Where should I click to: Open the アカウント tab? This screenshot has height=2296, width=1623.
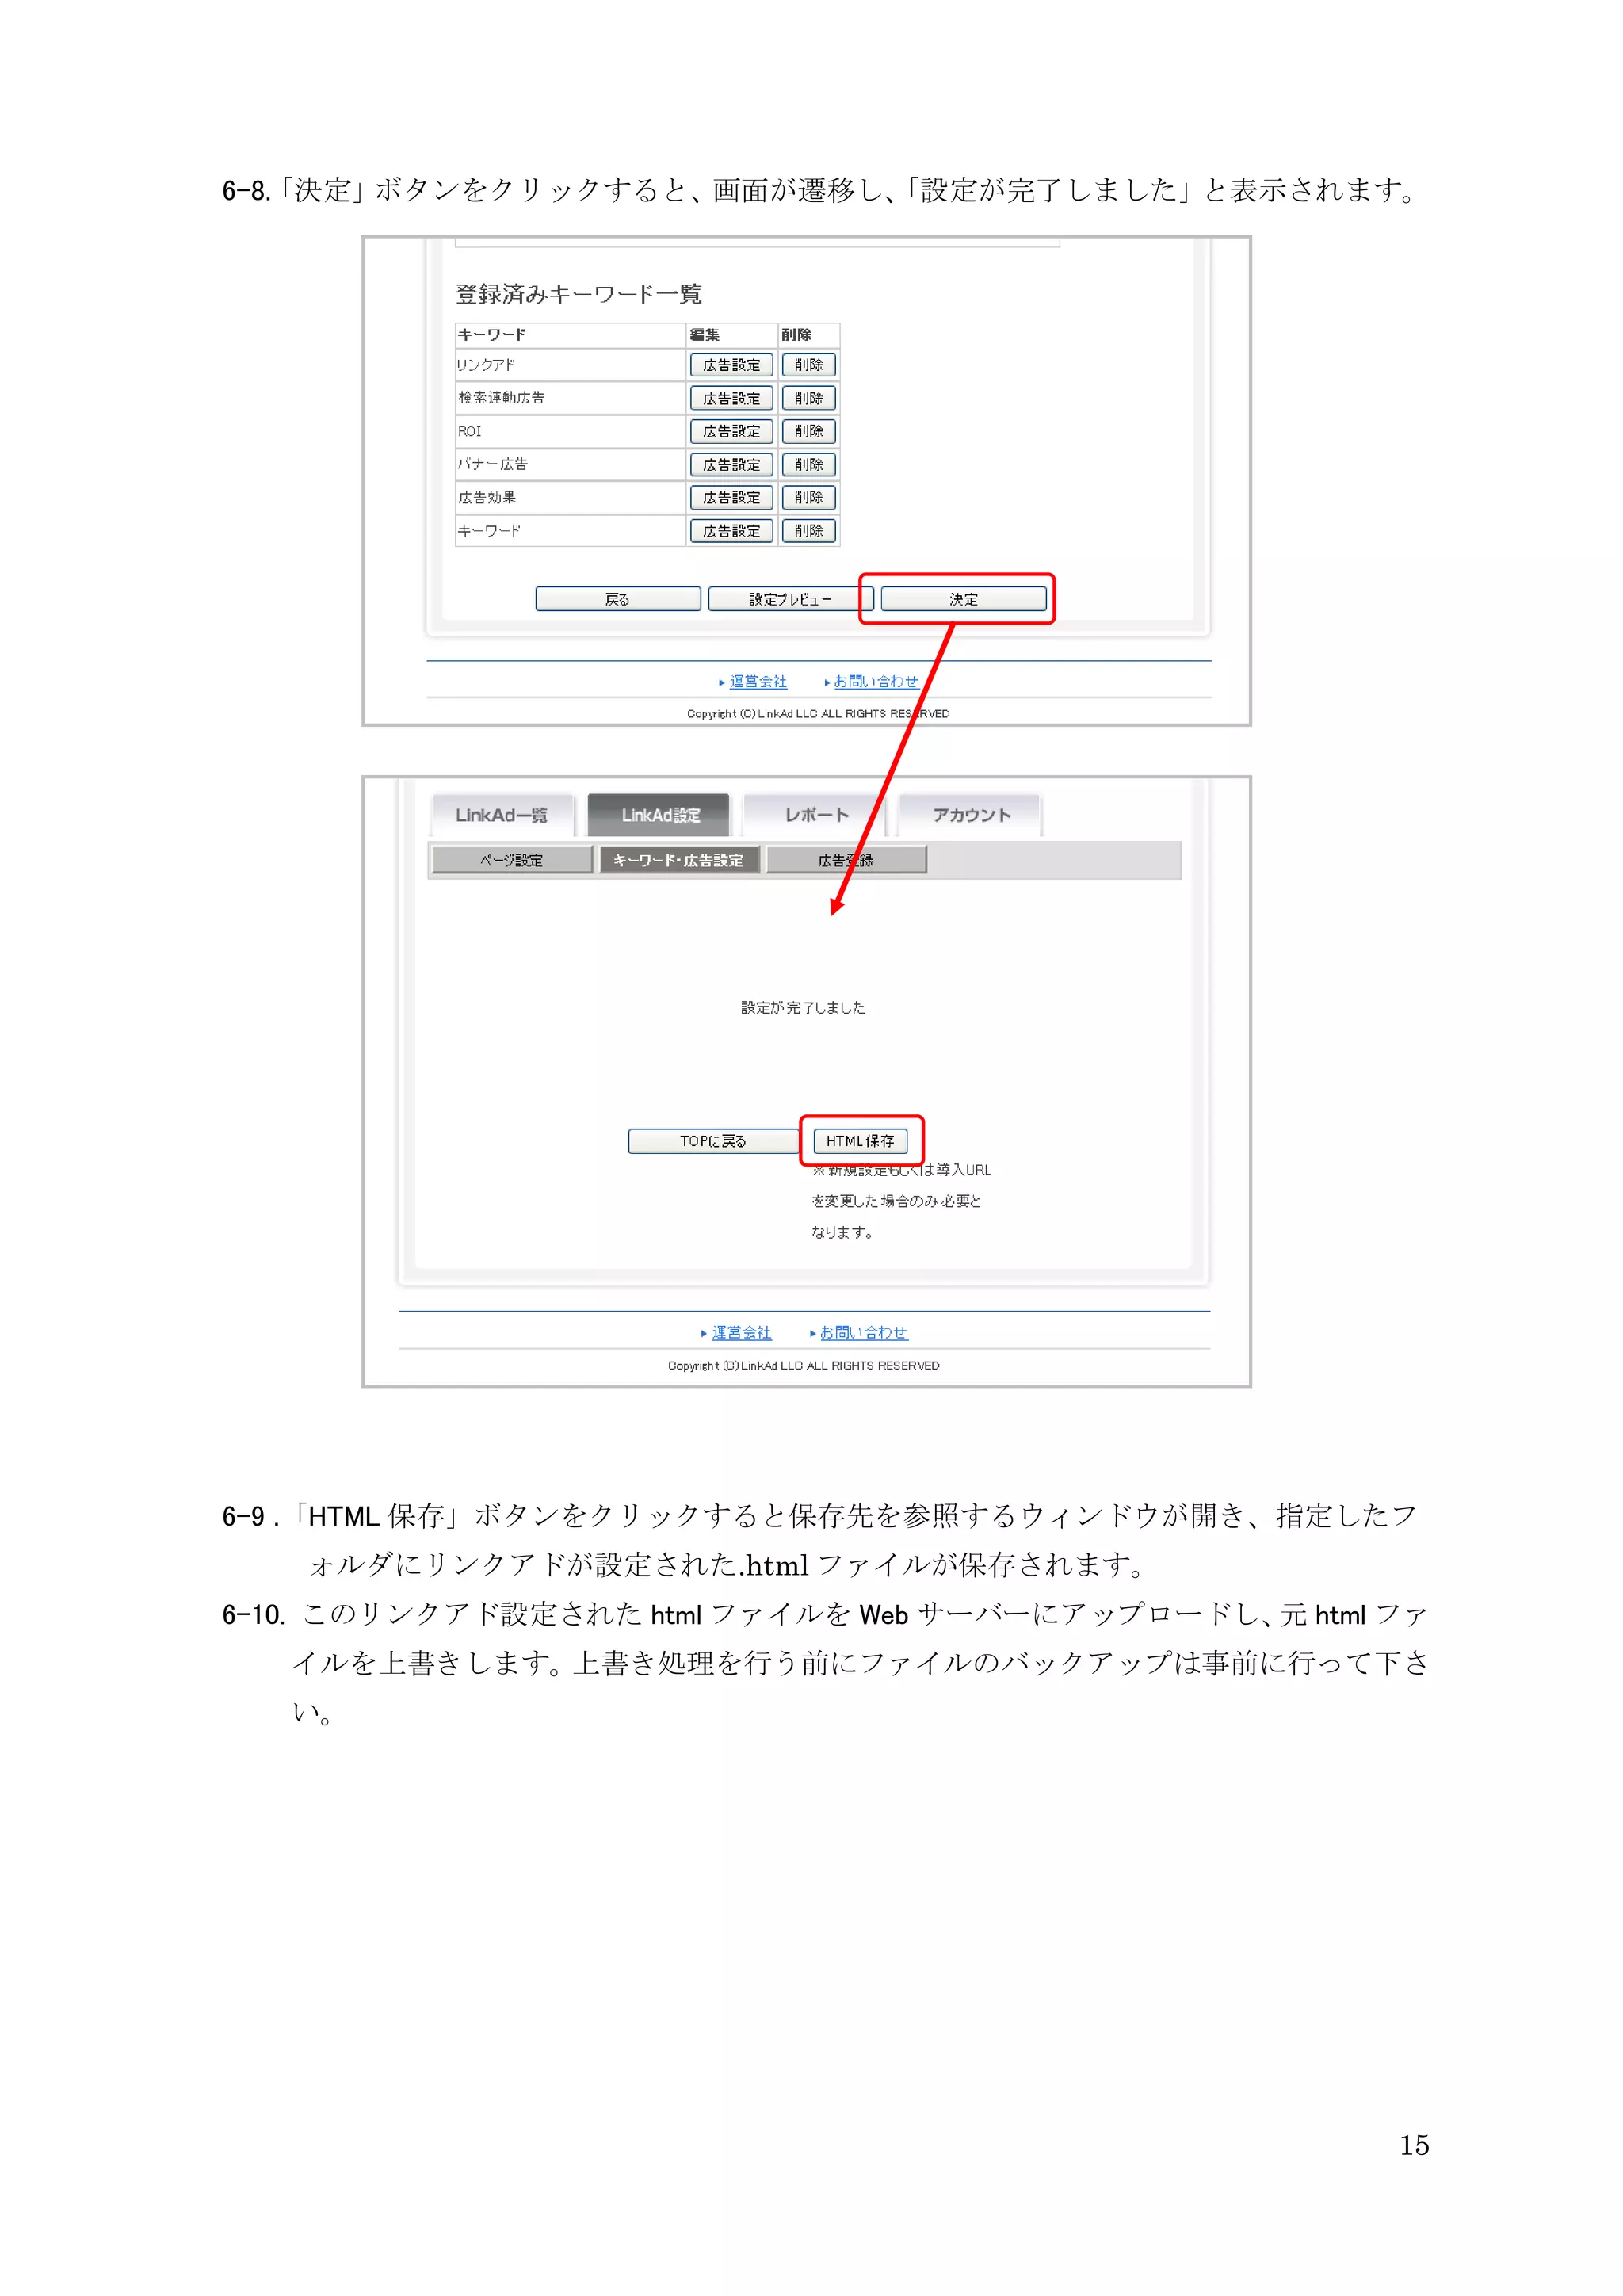click(971, 815)
